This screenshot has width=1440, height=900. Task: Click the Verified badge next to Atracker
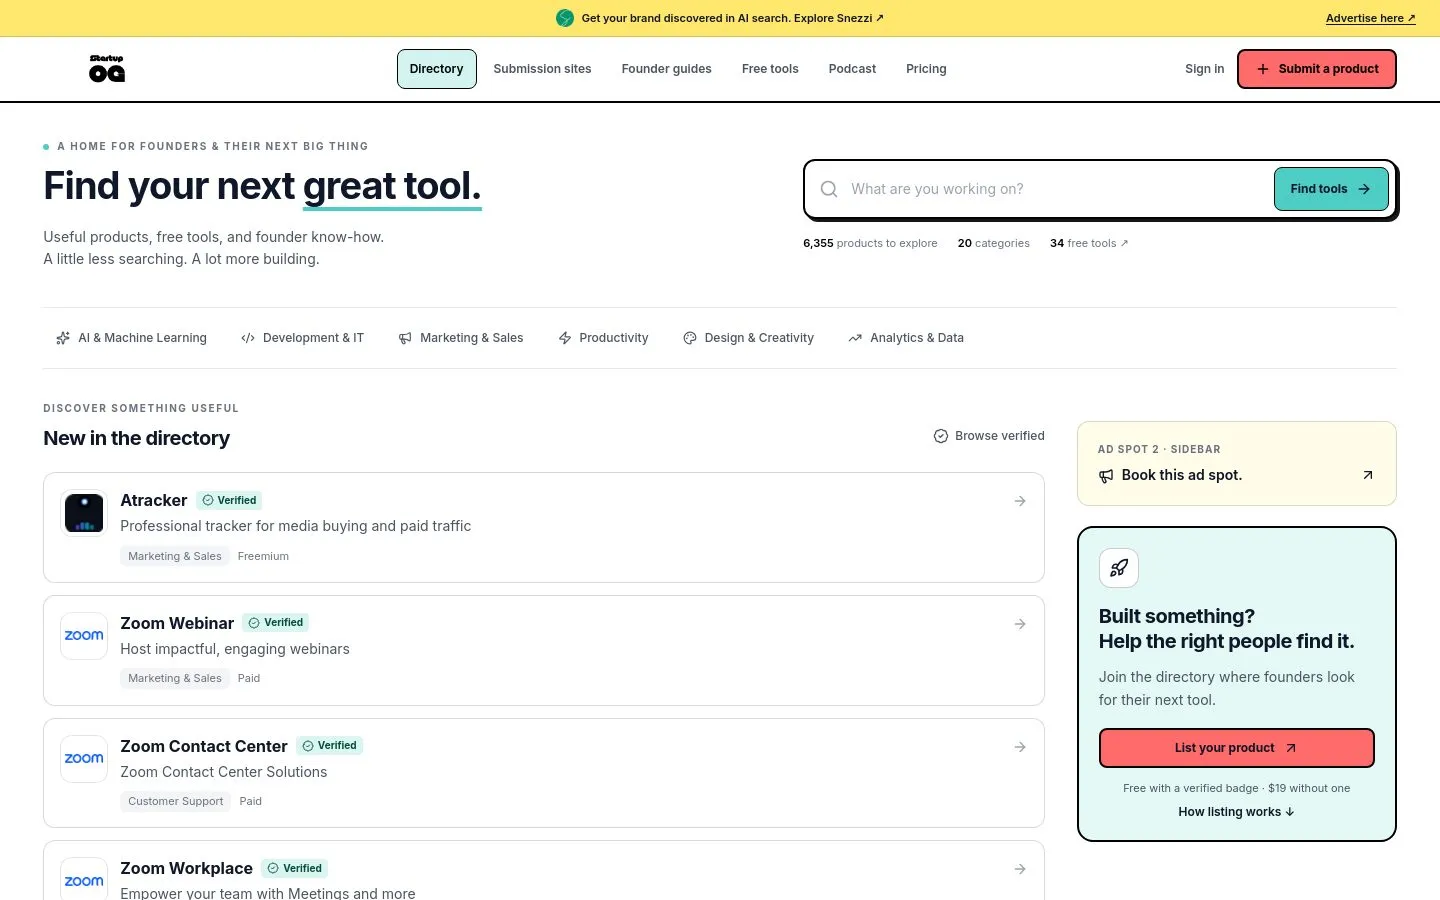click(230, 500)
